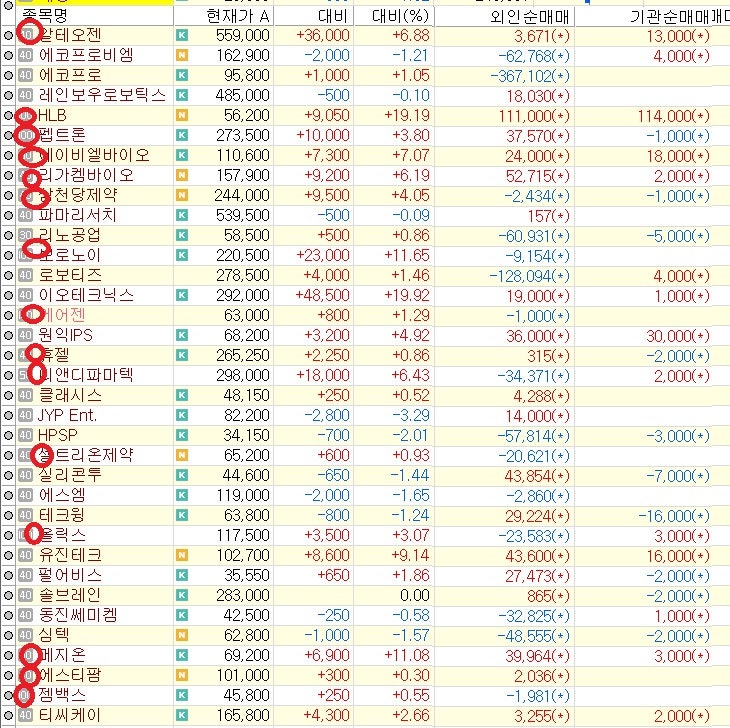Select the row marker circle for 에코프로
The width and height of the screenshot is (730, 728).
click(8, 75)
